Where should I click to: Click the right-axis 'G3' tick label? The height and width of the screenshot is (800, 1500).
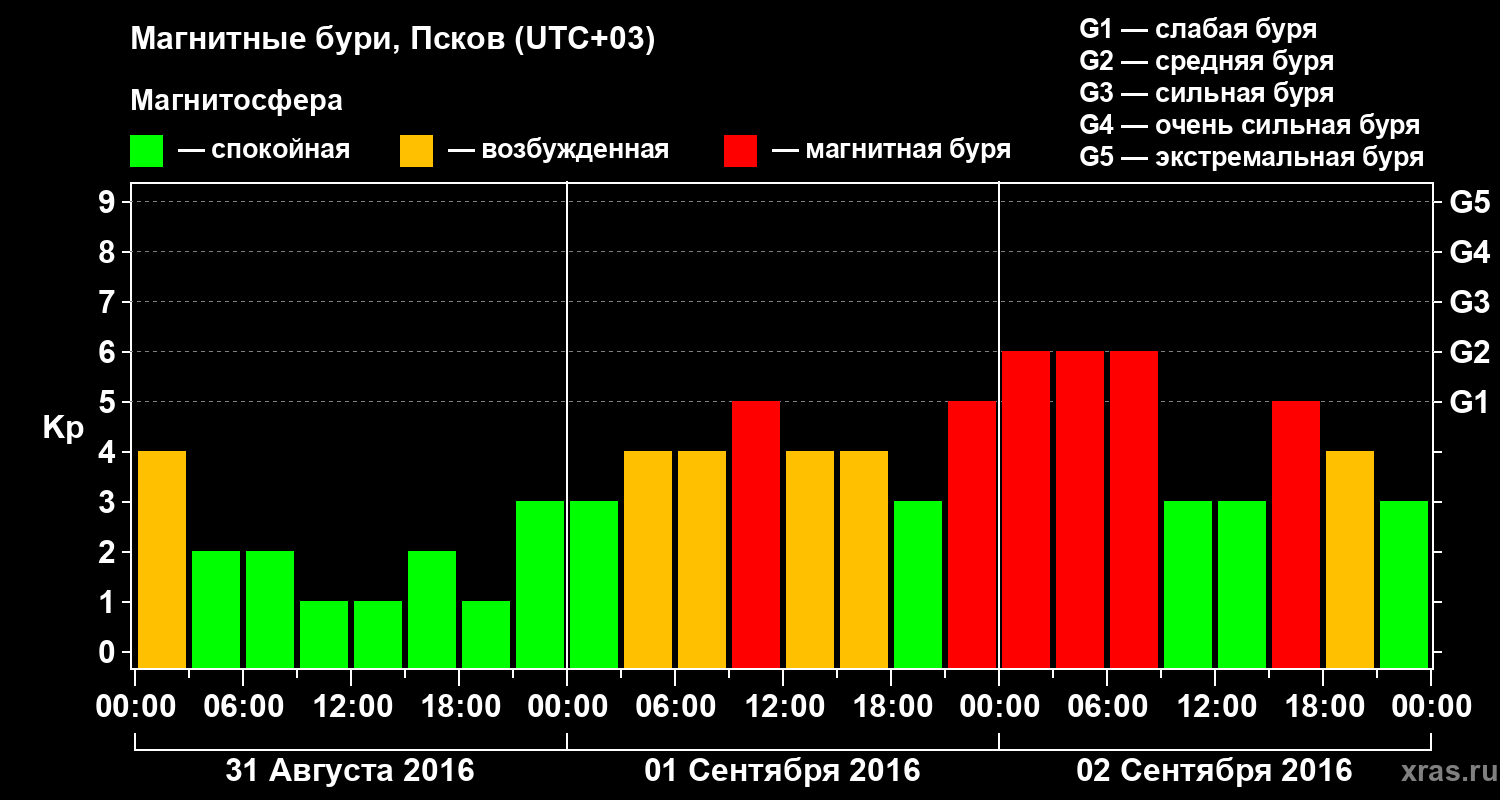(x=1469, y=302)
